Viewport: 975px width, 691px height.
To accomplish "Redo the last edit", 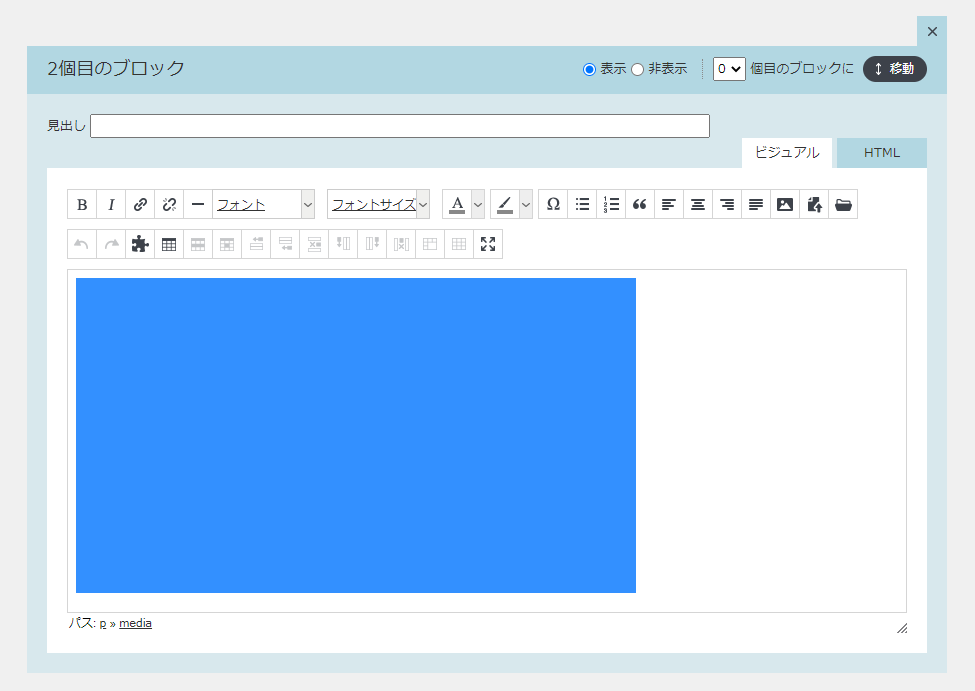I will (x=111, y=244).
